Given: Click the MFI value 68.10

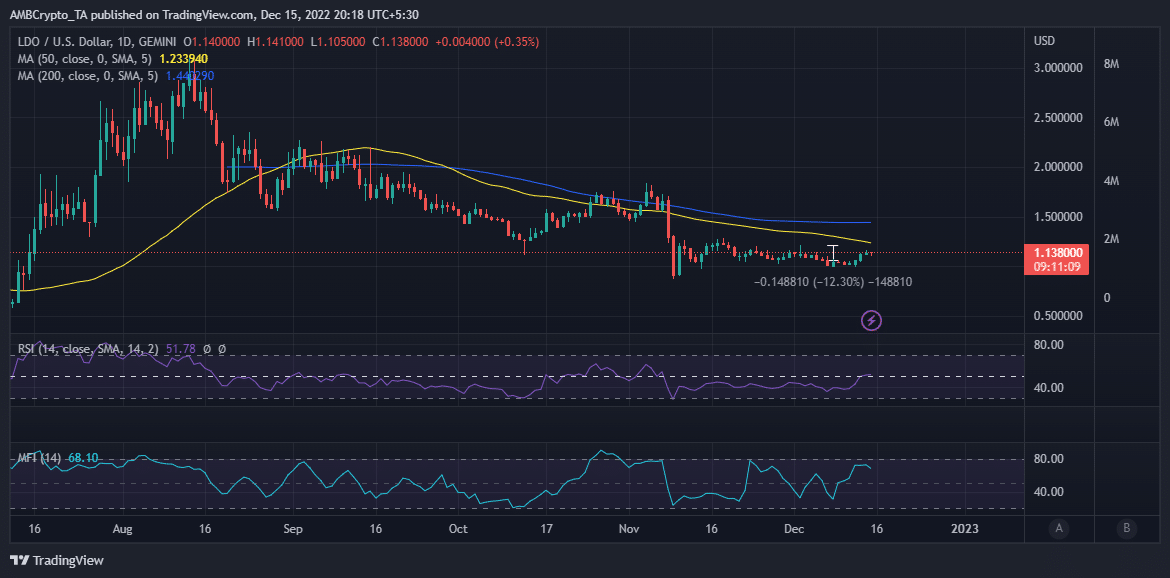Looking at the screenshot, I should point(82,458).
